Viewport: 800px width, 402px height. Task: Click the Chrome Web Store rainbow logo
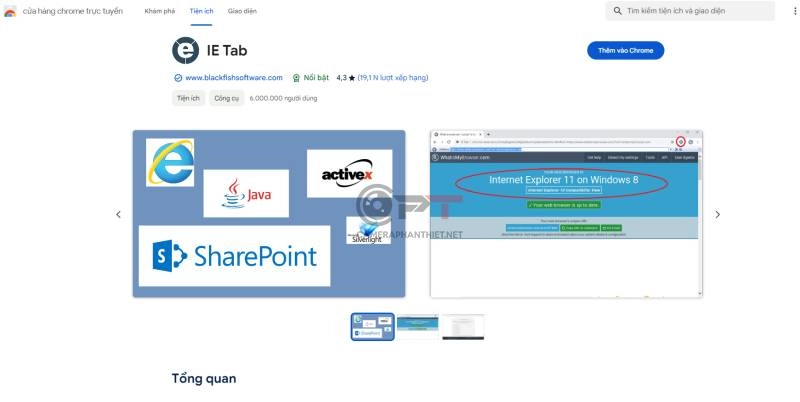(9, 11)
